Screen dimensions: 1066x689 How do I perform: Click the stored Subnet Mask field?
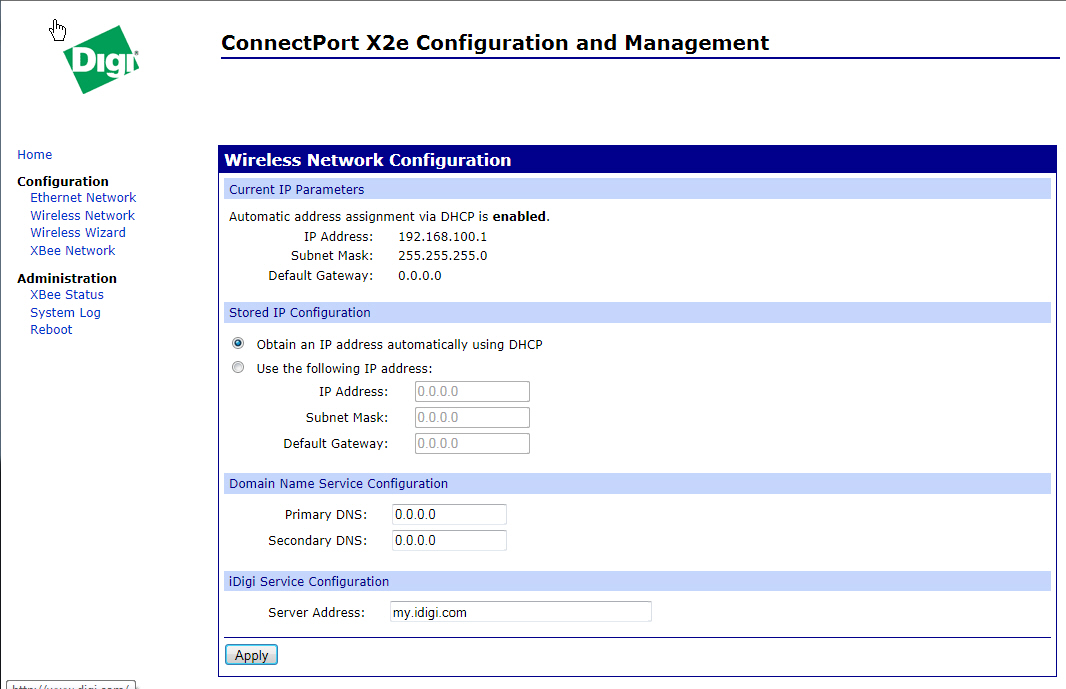pyautogui.click(x=472, y=418)
